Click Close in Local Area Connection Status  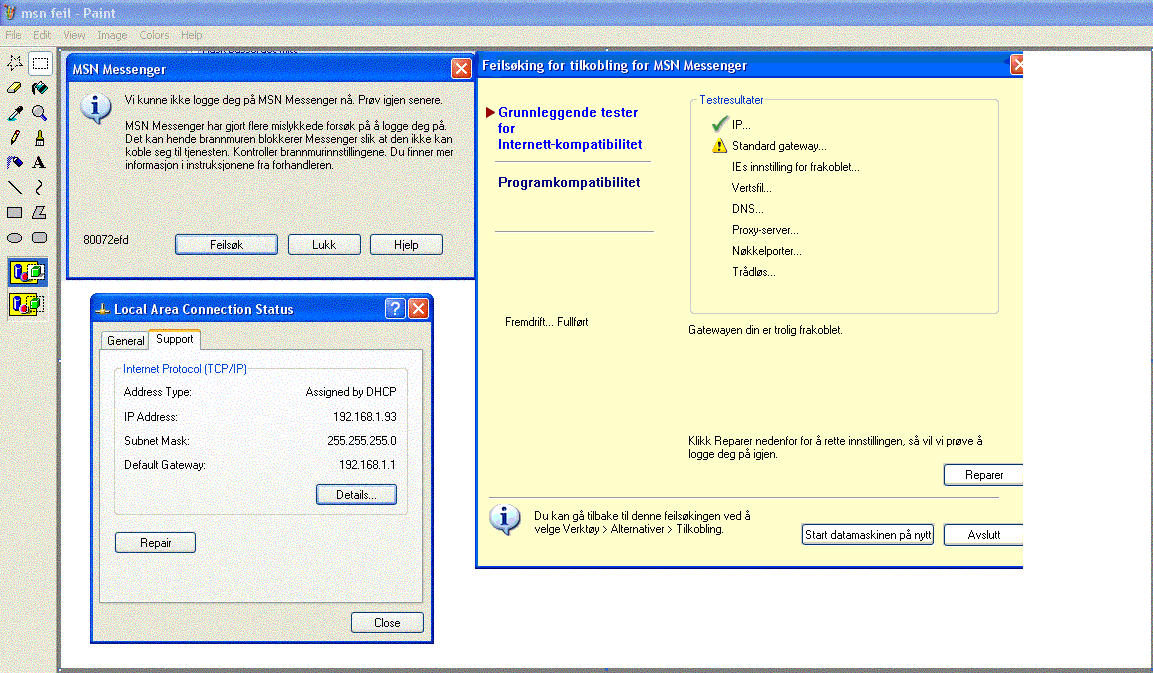387,623
